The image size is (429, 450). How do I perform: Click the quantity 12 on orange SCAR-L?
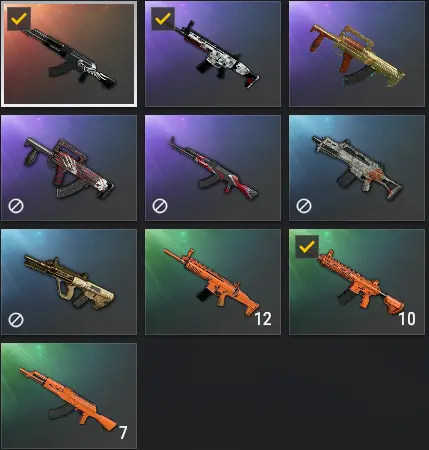263,319
